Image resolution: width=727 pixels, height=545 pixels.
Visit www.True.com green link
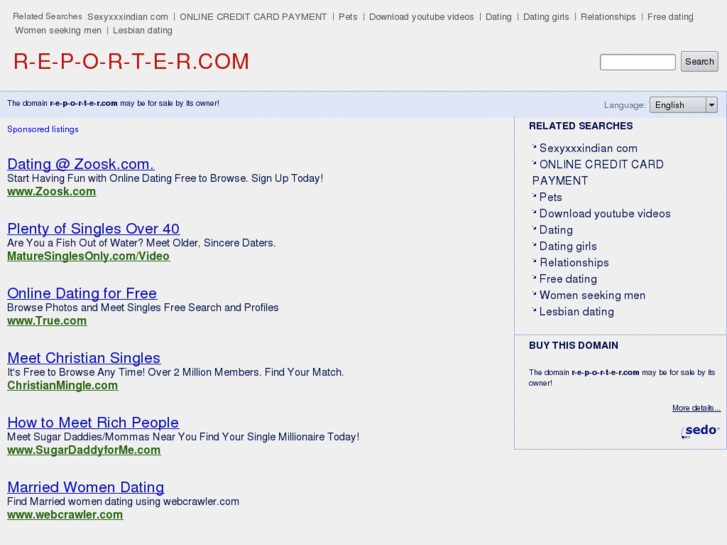click(47, 321)
